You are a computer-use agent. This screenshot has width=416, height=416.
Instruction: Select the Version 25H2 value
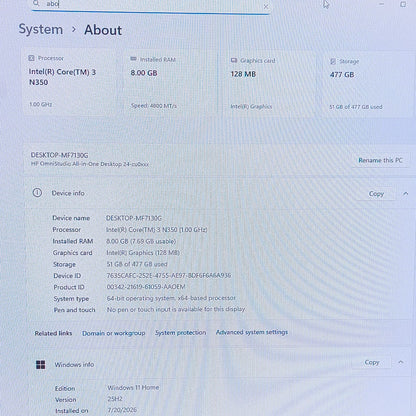(115, 399)
